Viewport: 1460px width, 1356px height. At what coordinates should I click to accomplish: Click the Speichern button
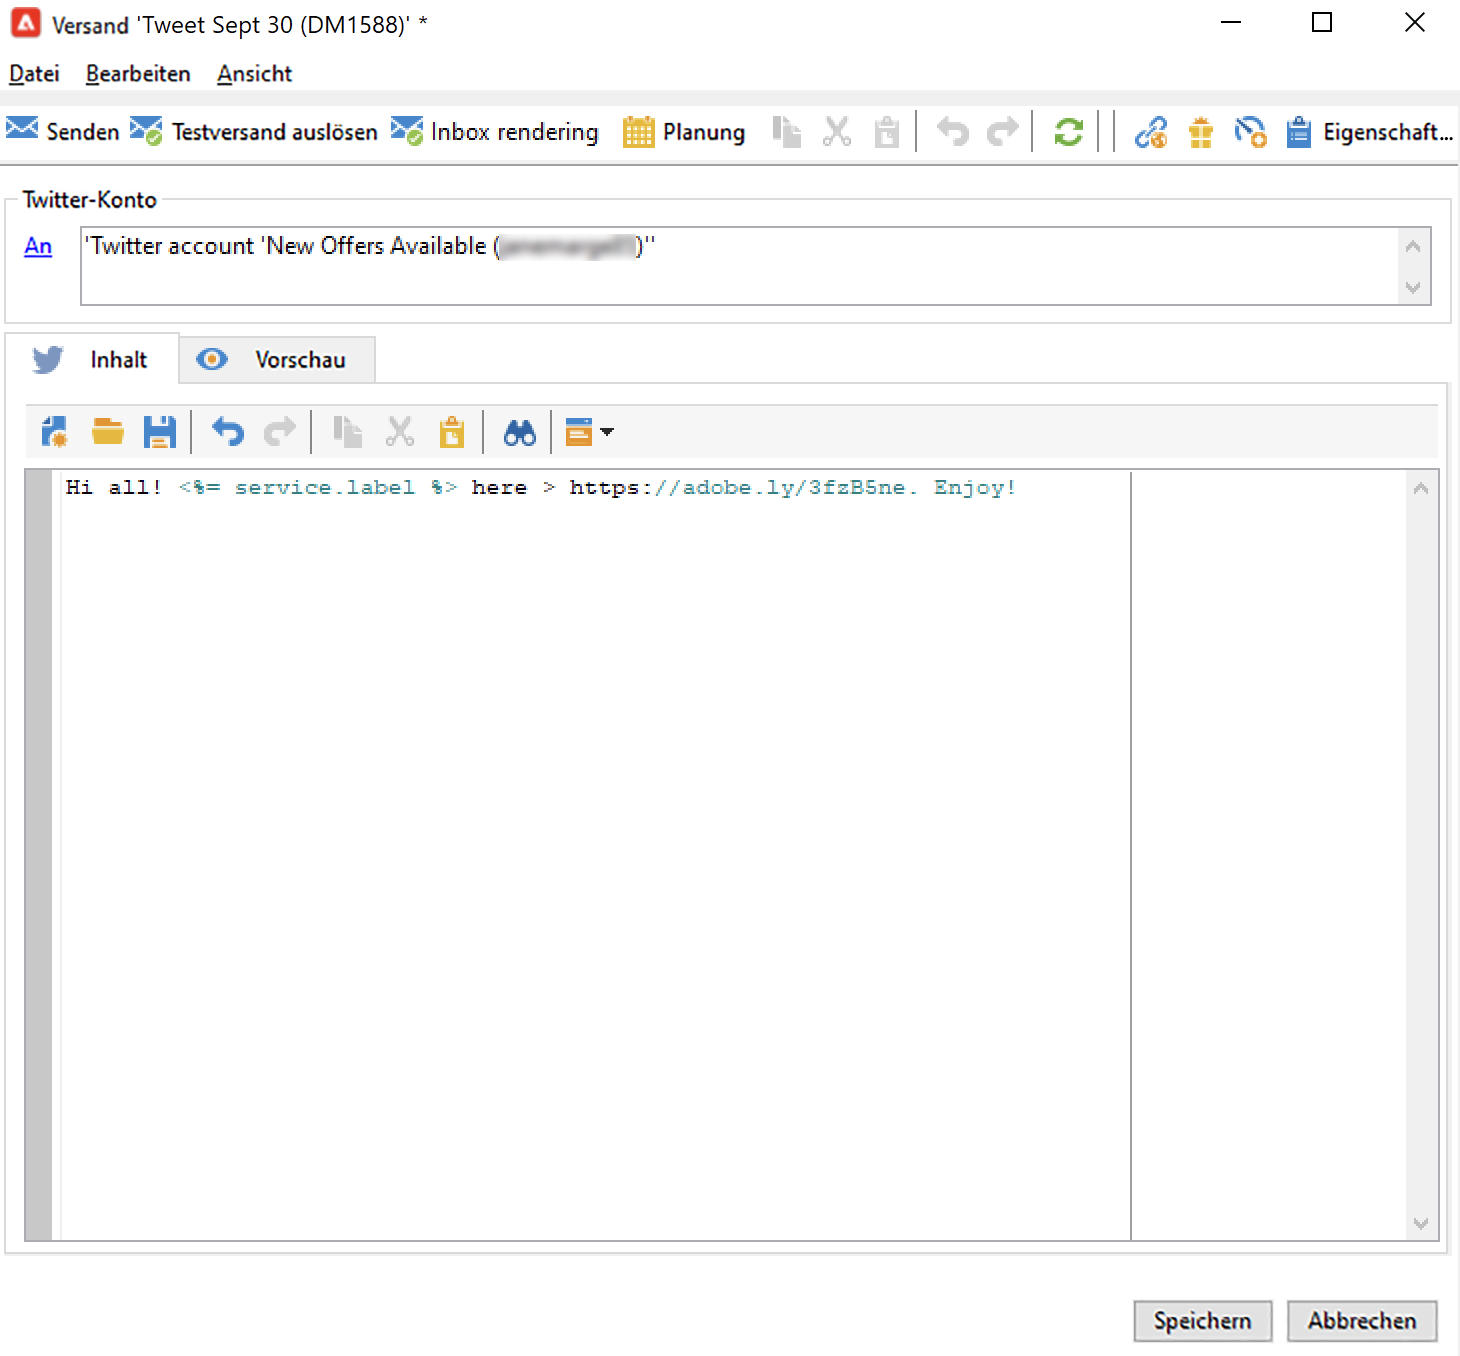(x=1202, y=1321)
